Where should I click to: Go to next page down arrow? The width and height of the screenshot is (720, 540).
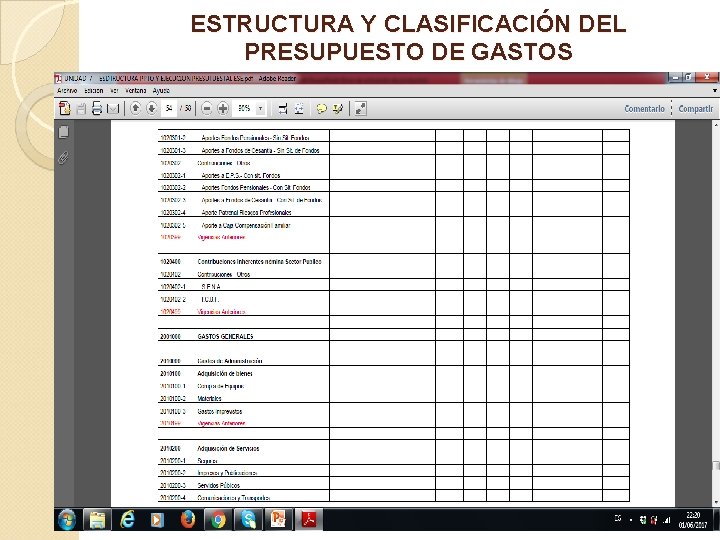coord(152,108)
